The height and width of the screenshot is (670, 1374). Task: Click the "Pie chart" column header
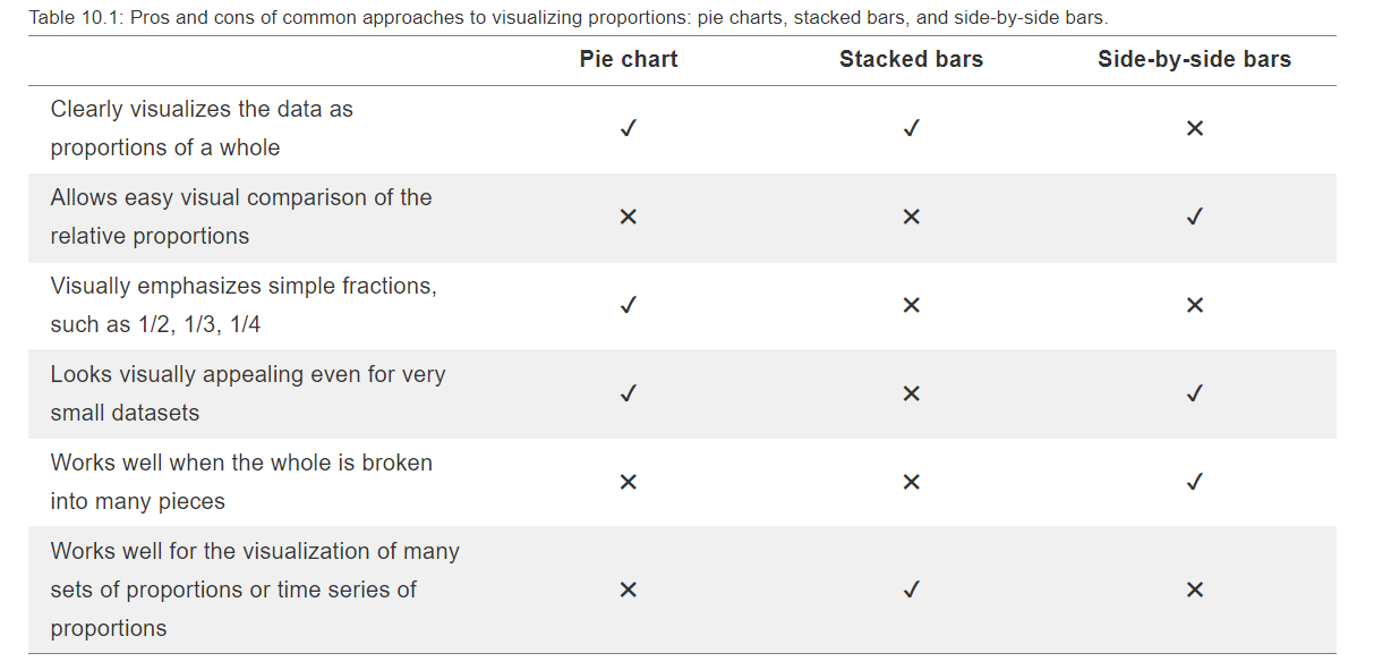pos(628,60)
